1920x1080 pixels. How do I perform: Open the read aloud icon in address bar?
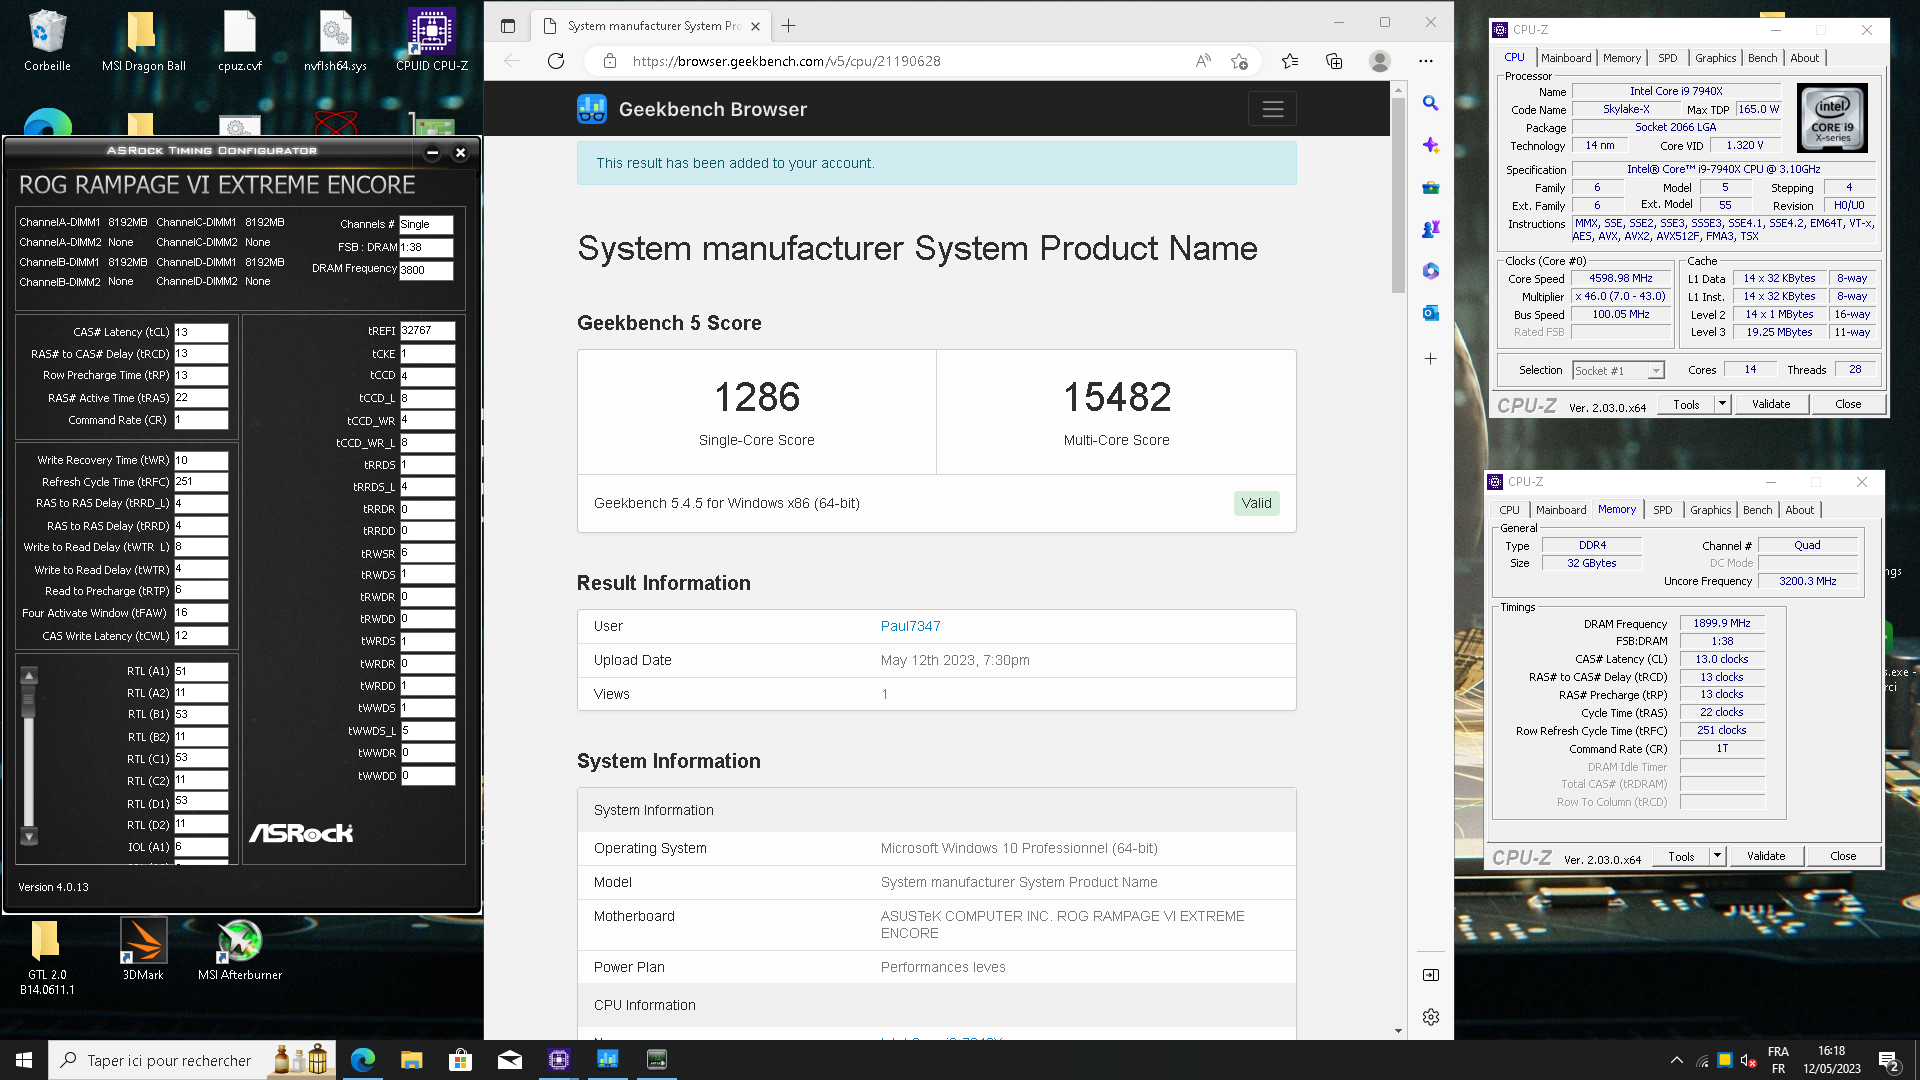pyautogui.click(x=1203, y=61)
